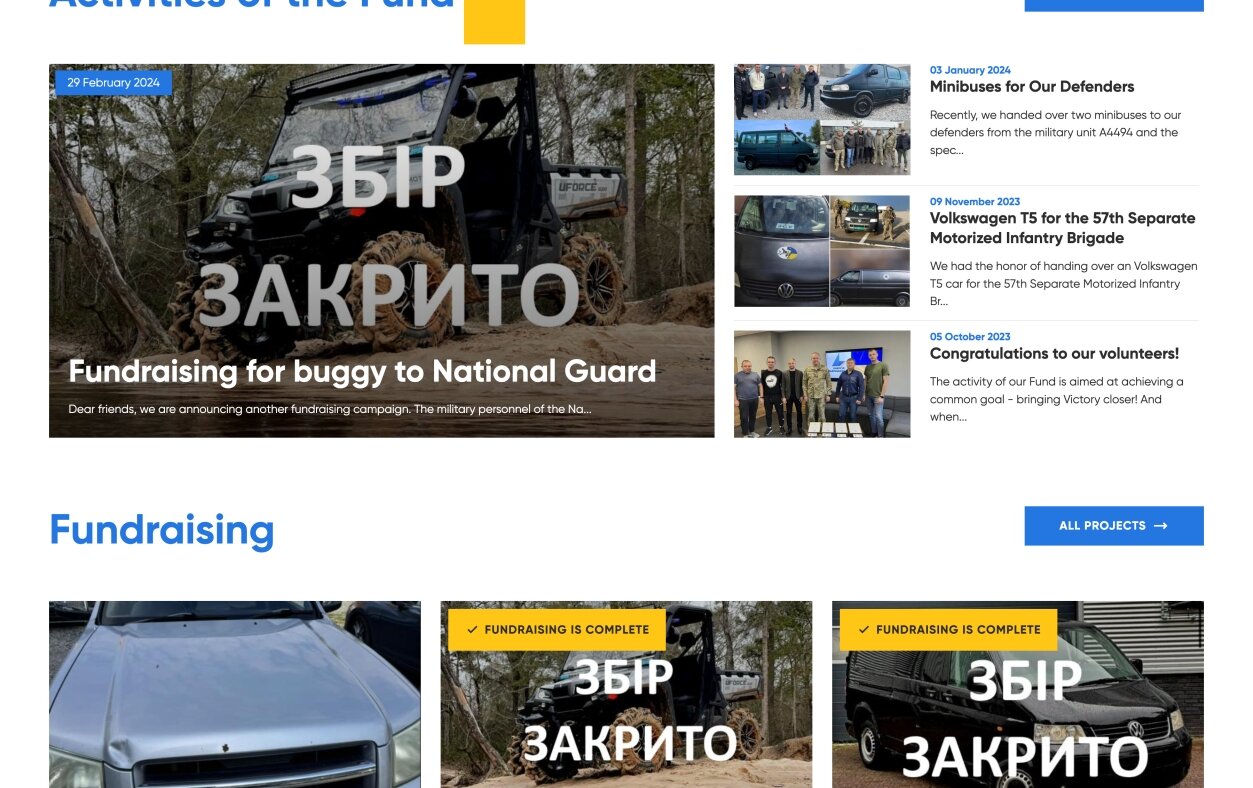Read 'Congratulations to our volunteers!' post

point(1054,354)
